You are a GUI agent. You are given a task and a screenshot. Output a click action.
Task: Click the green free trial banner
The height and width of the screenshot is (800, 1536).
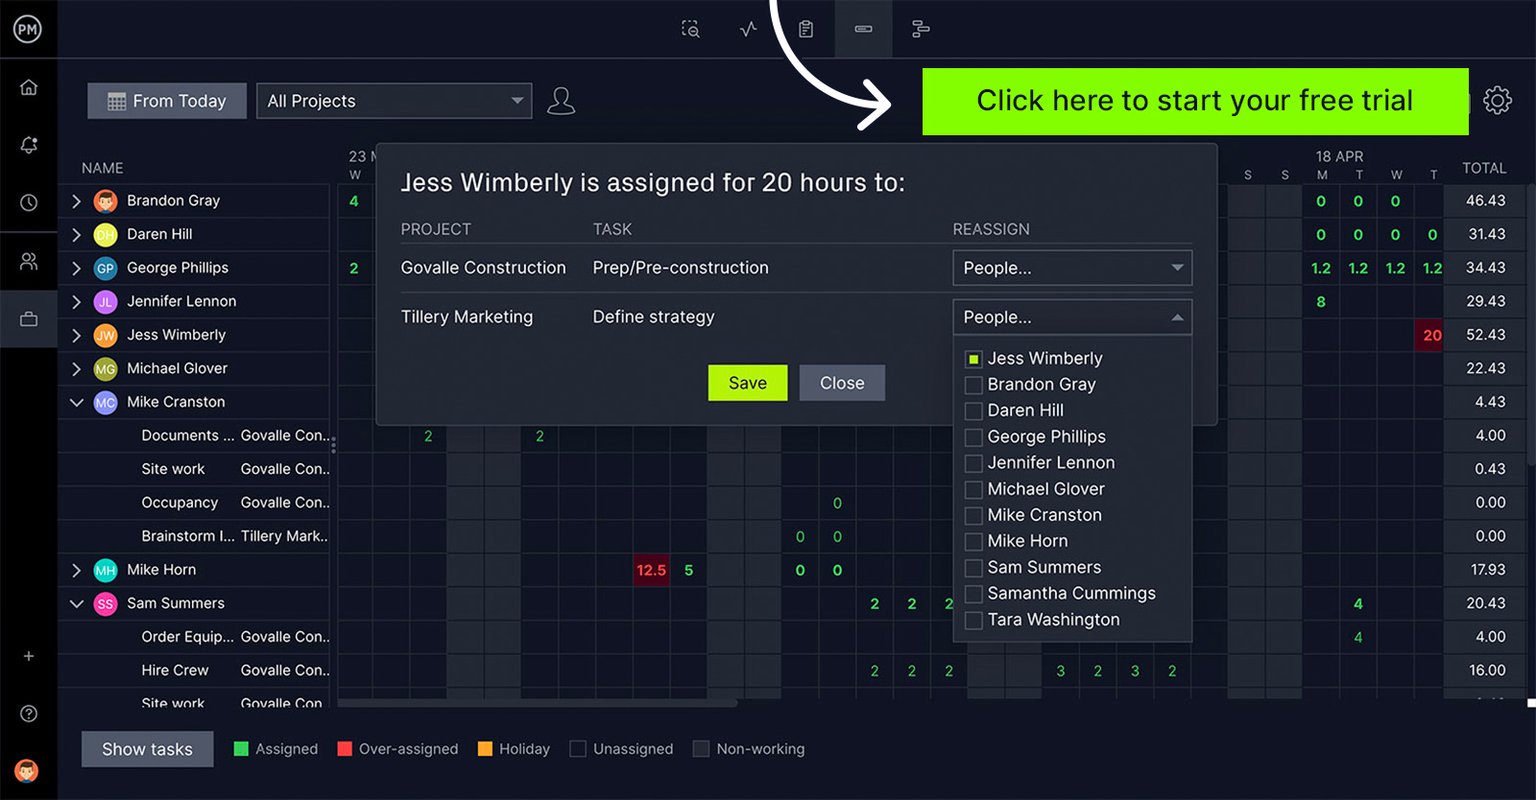[1195, 100]
